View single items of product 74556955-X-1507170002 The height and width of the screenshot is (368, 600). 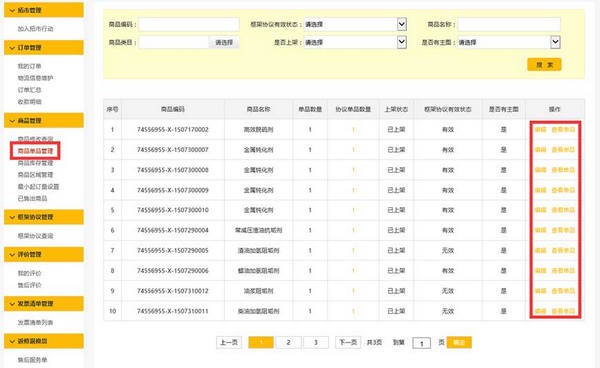pos(563,130)
